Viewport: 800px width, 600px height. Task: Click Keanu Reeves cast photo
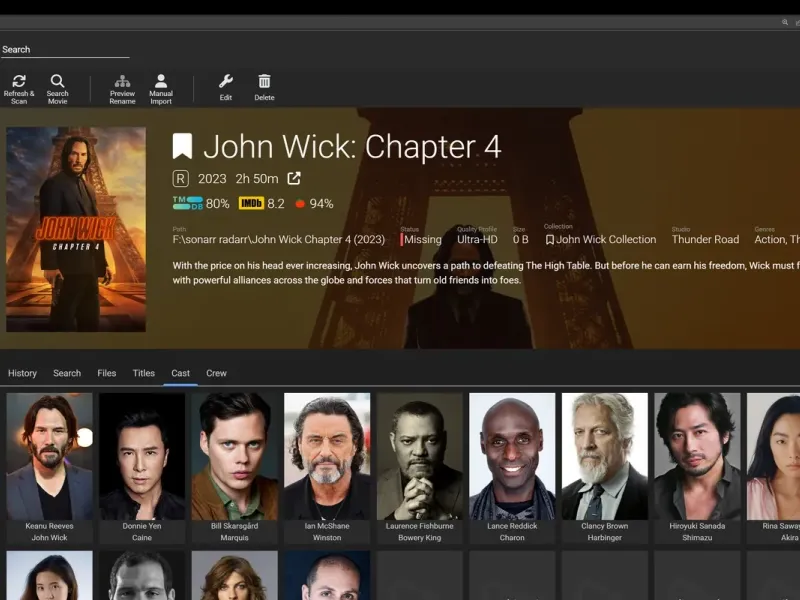coord(49,456)
